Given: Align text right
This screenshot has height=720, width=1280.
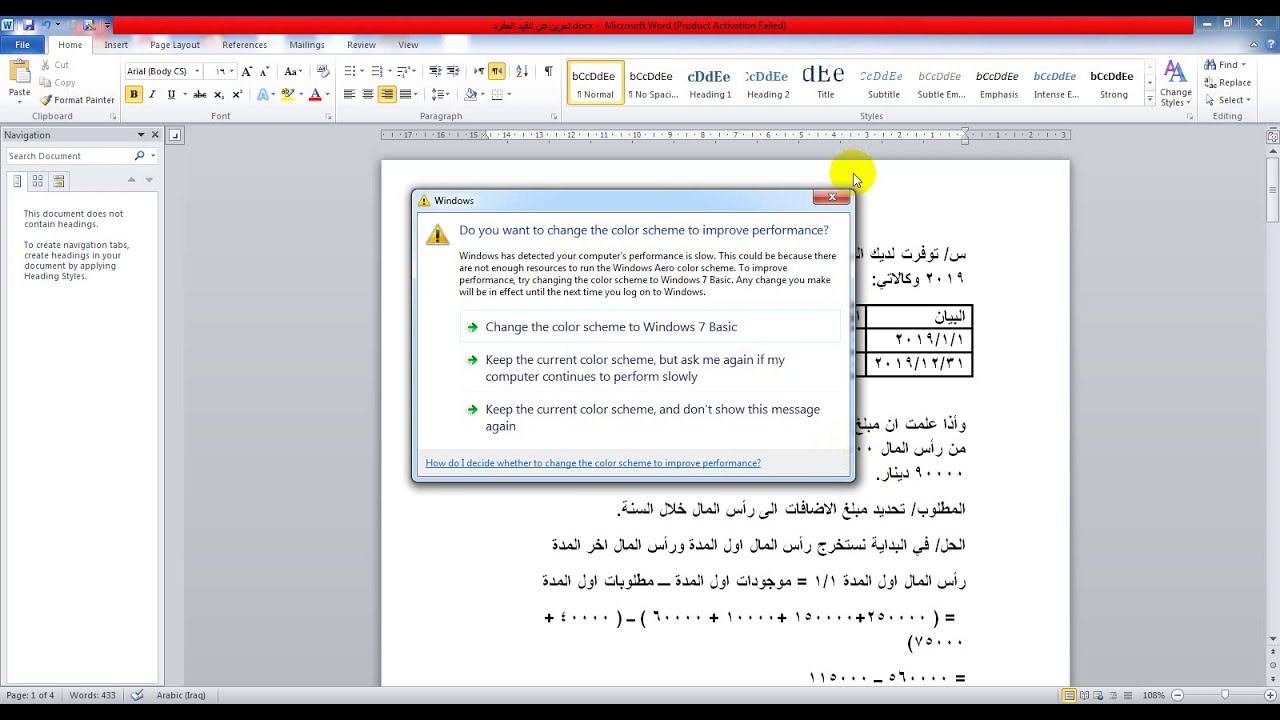Looking at the screenshot, I should (x=387, y=94).
